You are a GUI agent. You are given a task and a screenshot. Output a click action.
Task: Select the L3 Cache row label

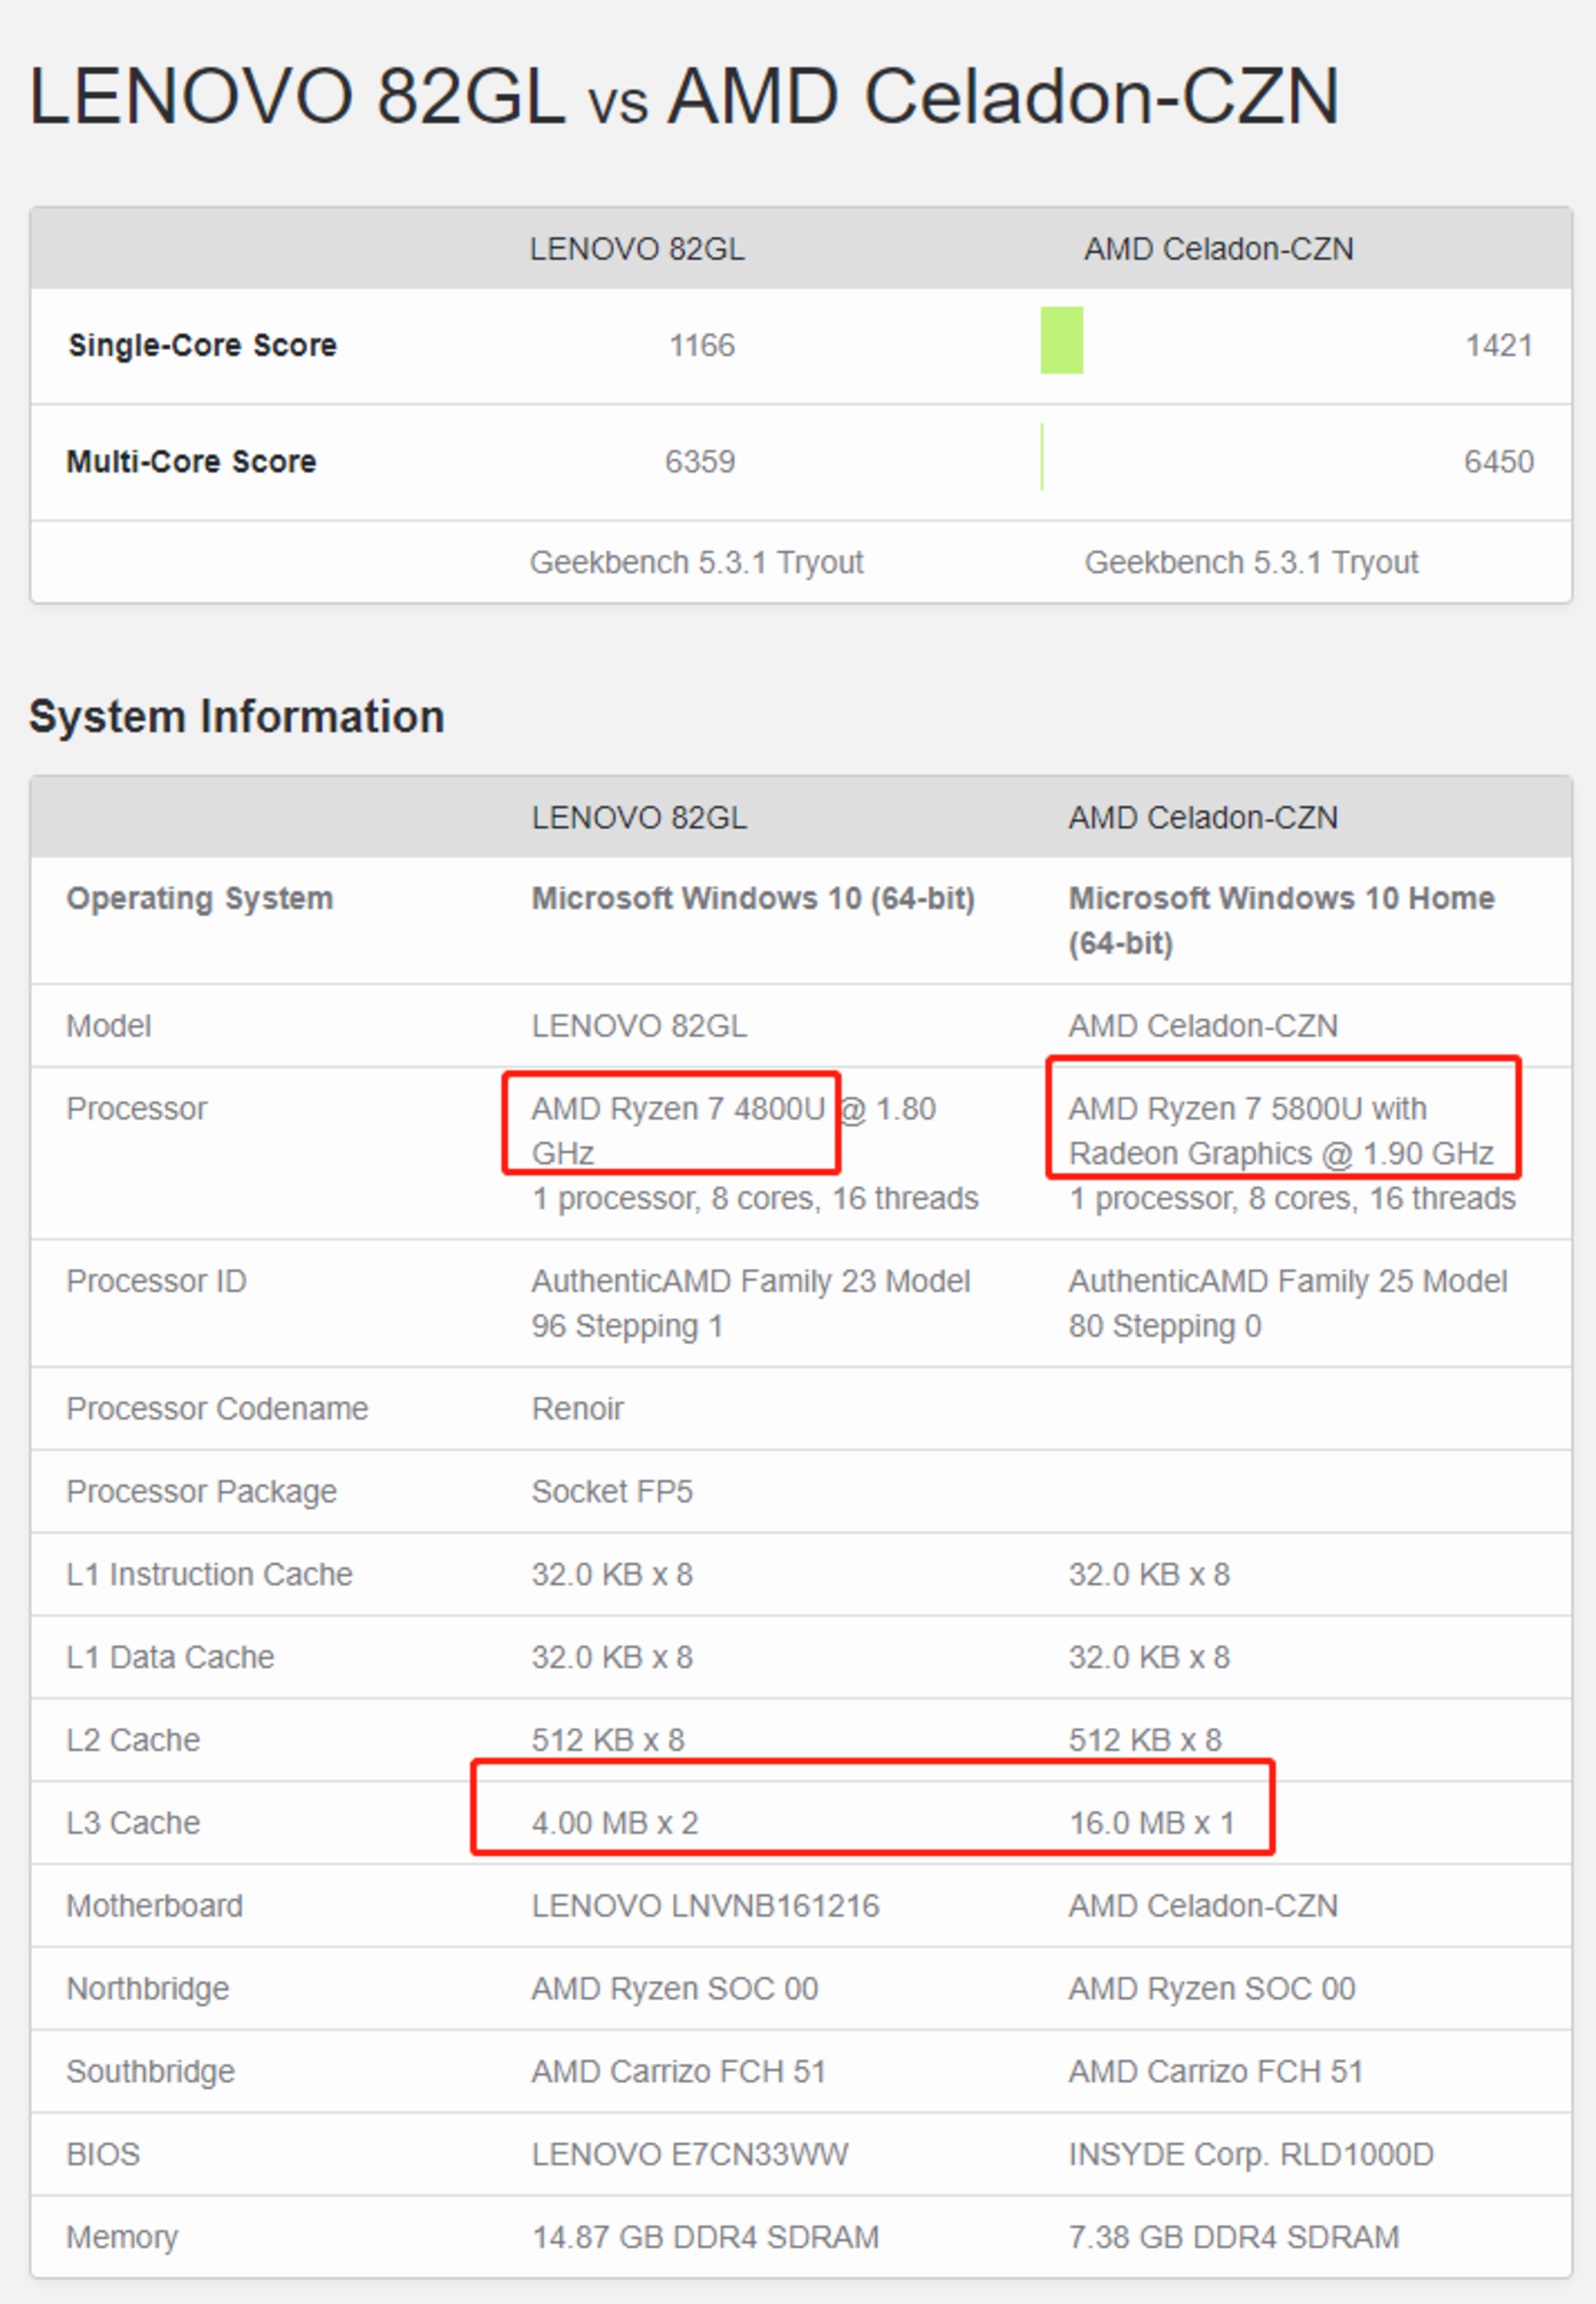pyautogui.click(x=133, y=1824)
